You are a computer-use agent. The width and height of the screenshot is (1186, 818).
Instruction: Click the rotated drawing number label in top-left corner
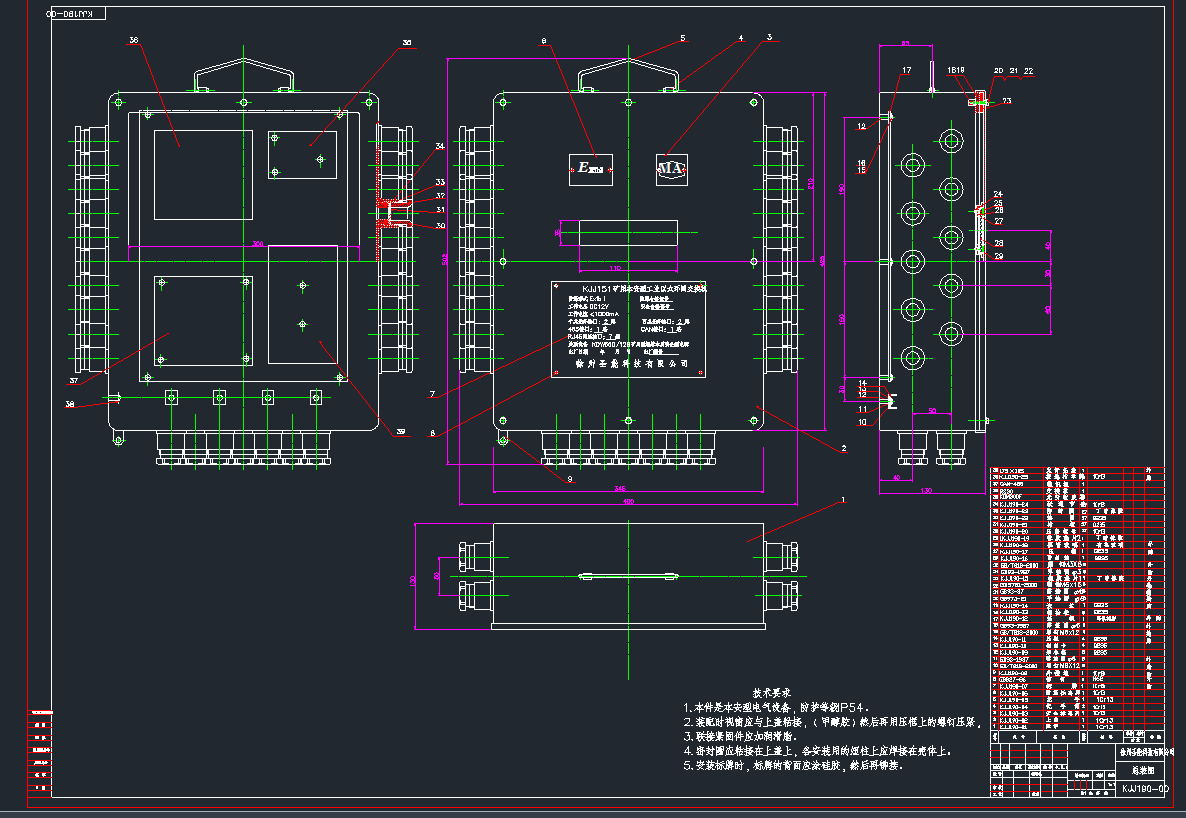[72, 14]
